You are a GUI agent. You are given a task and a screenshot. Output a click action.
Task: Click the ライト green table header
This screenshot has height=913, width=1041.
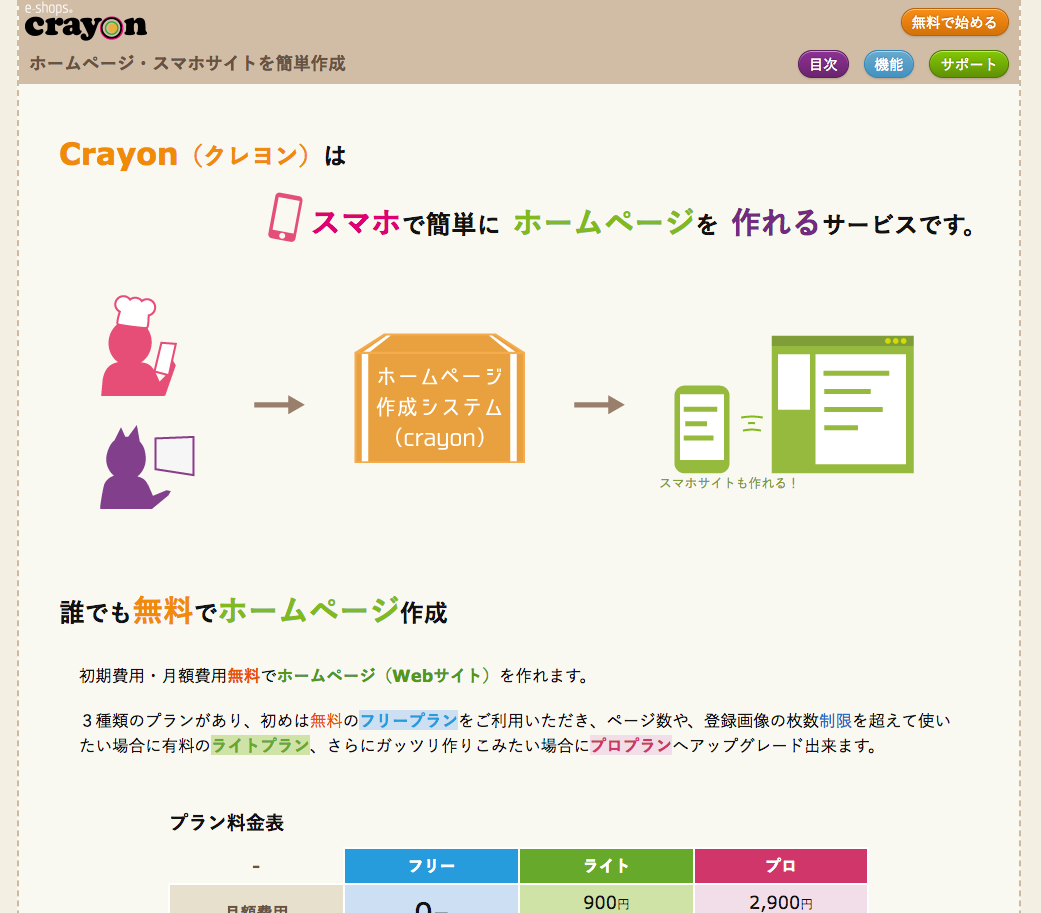coord(606,866)
